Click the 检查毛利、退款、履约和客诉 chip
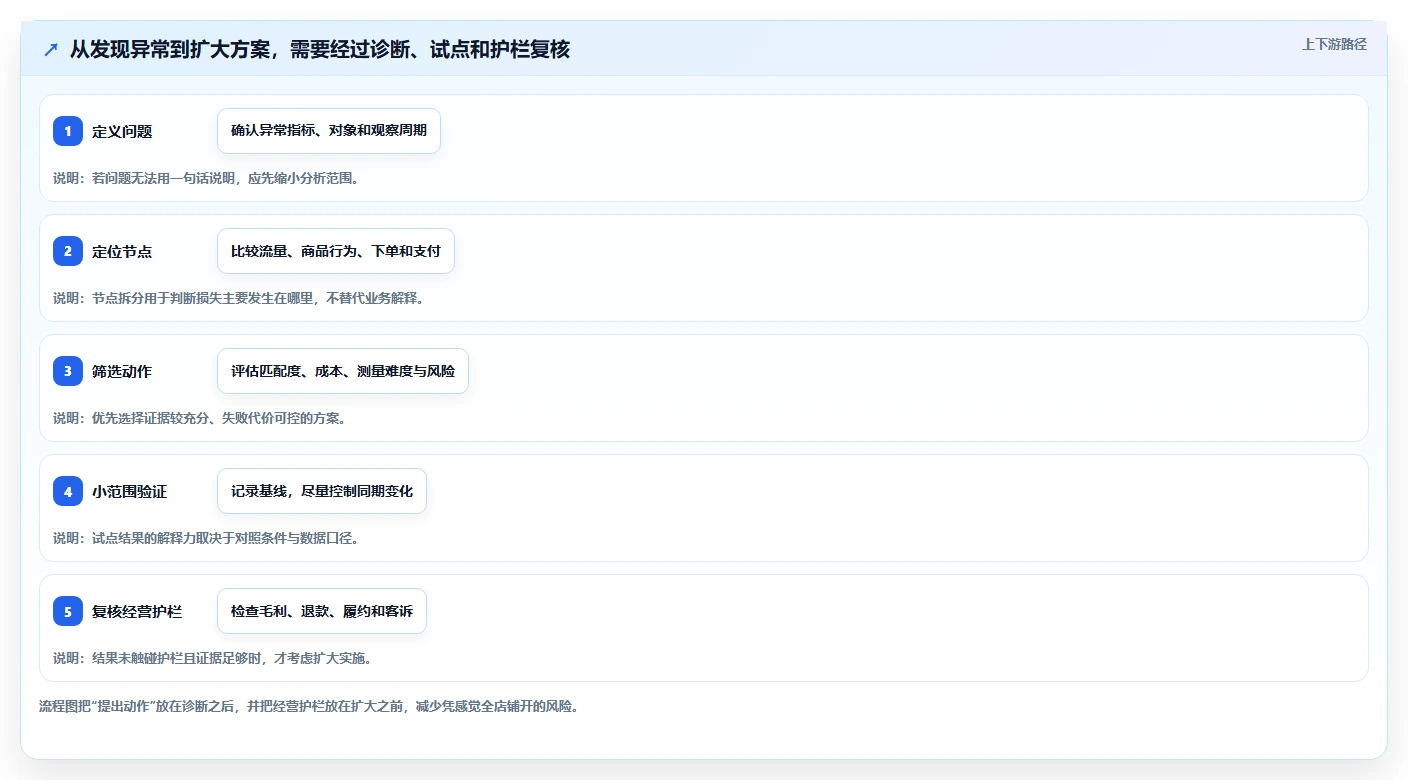The width and height of the screenshot is (1408, 780). click(x=322, y=611)
